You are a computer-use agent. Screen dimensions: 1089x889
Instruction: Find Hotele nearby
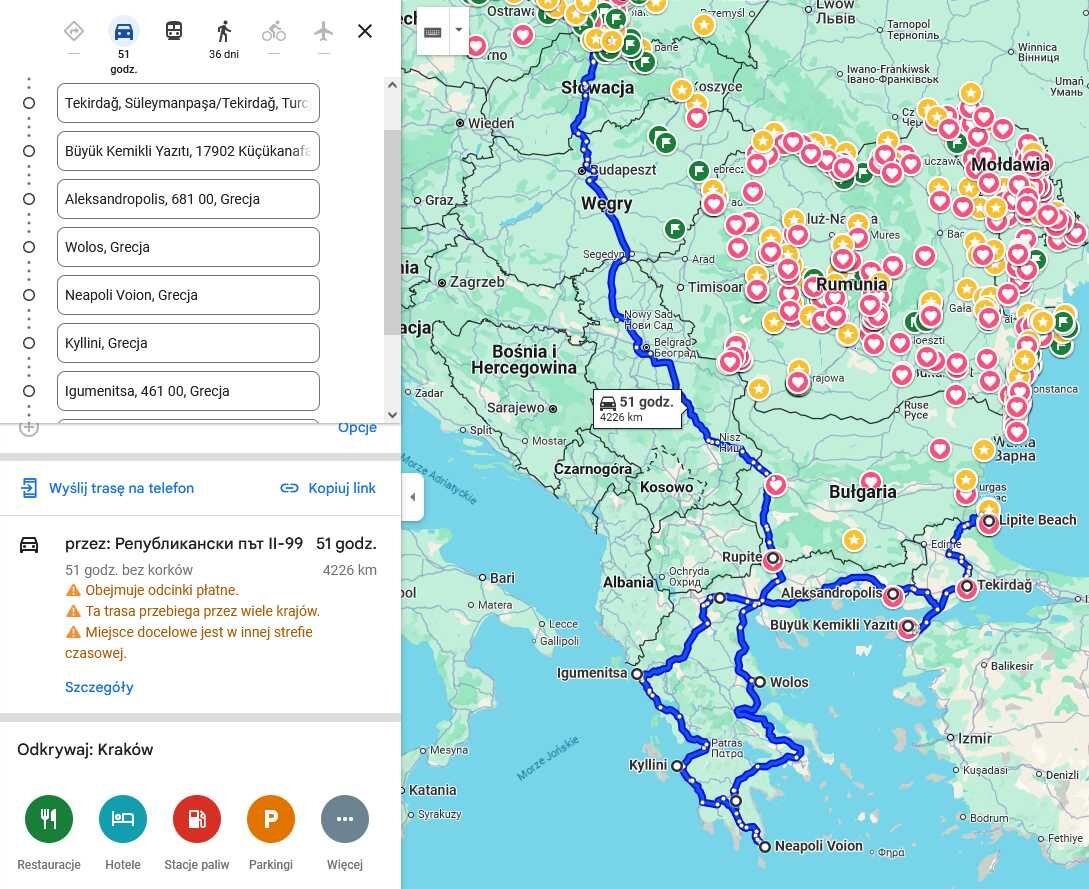pyautogui.click(x=123, y=820)
